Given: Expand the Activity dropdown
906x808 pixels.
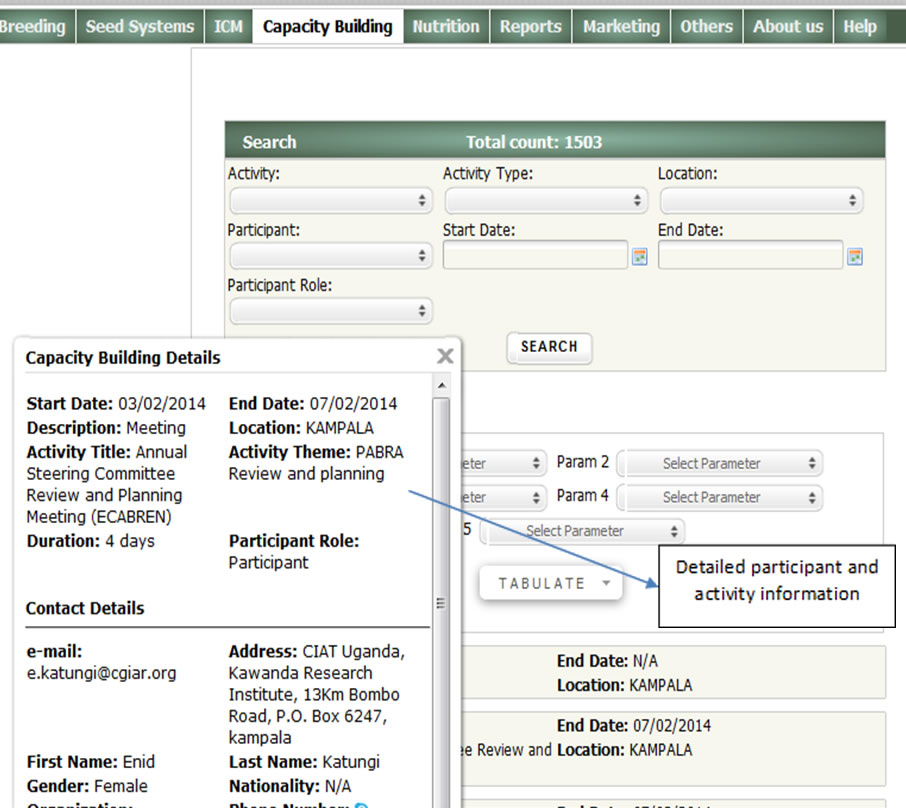Looking at the screenshot, I should click(x=330, y=201).
